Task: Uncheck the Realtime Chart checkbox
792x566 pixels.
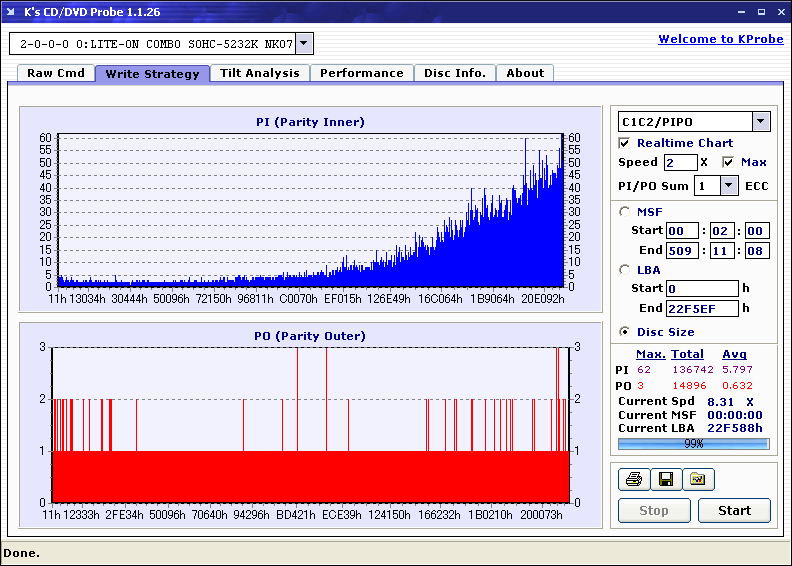Action: click(x=625, y=143)
